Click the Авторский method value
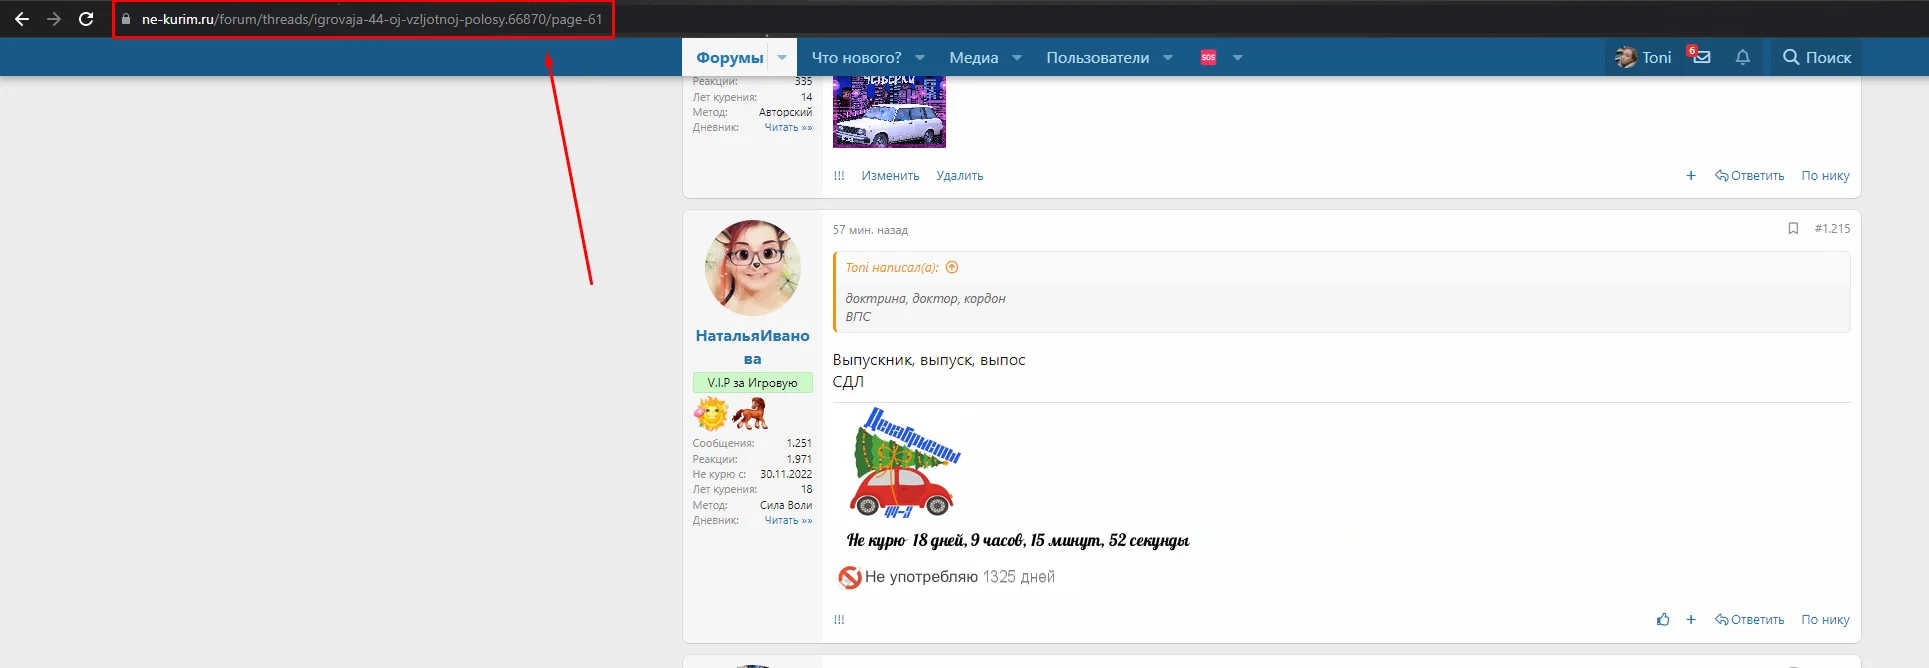 point(785,113)
